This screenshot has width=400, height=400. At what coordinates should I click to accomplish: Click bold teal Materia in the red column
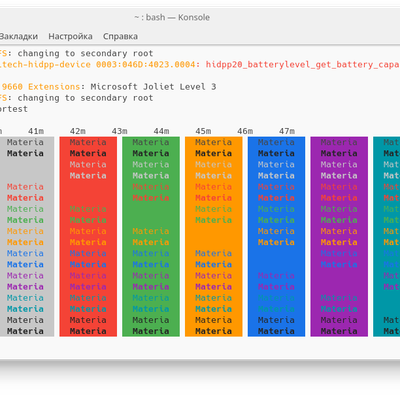(x=88, y=309)
